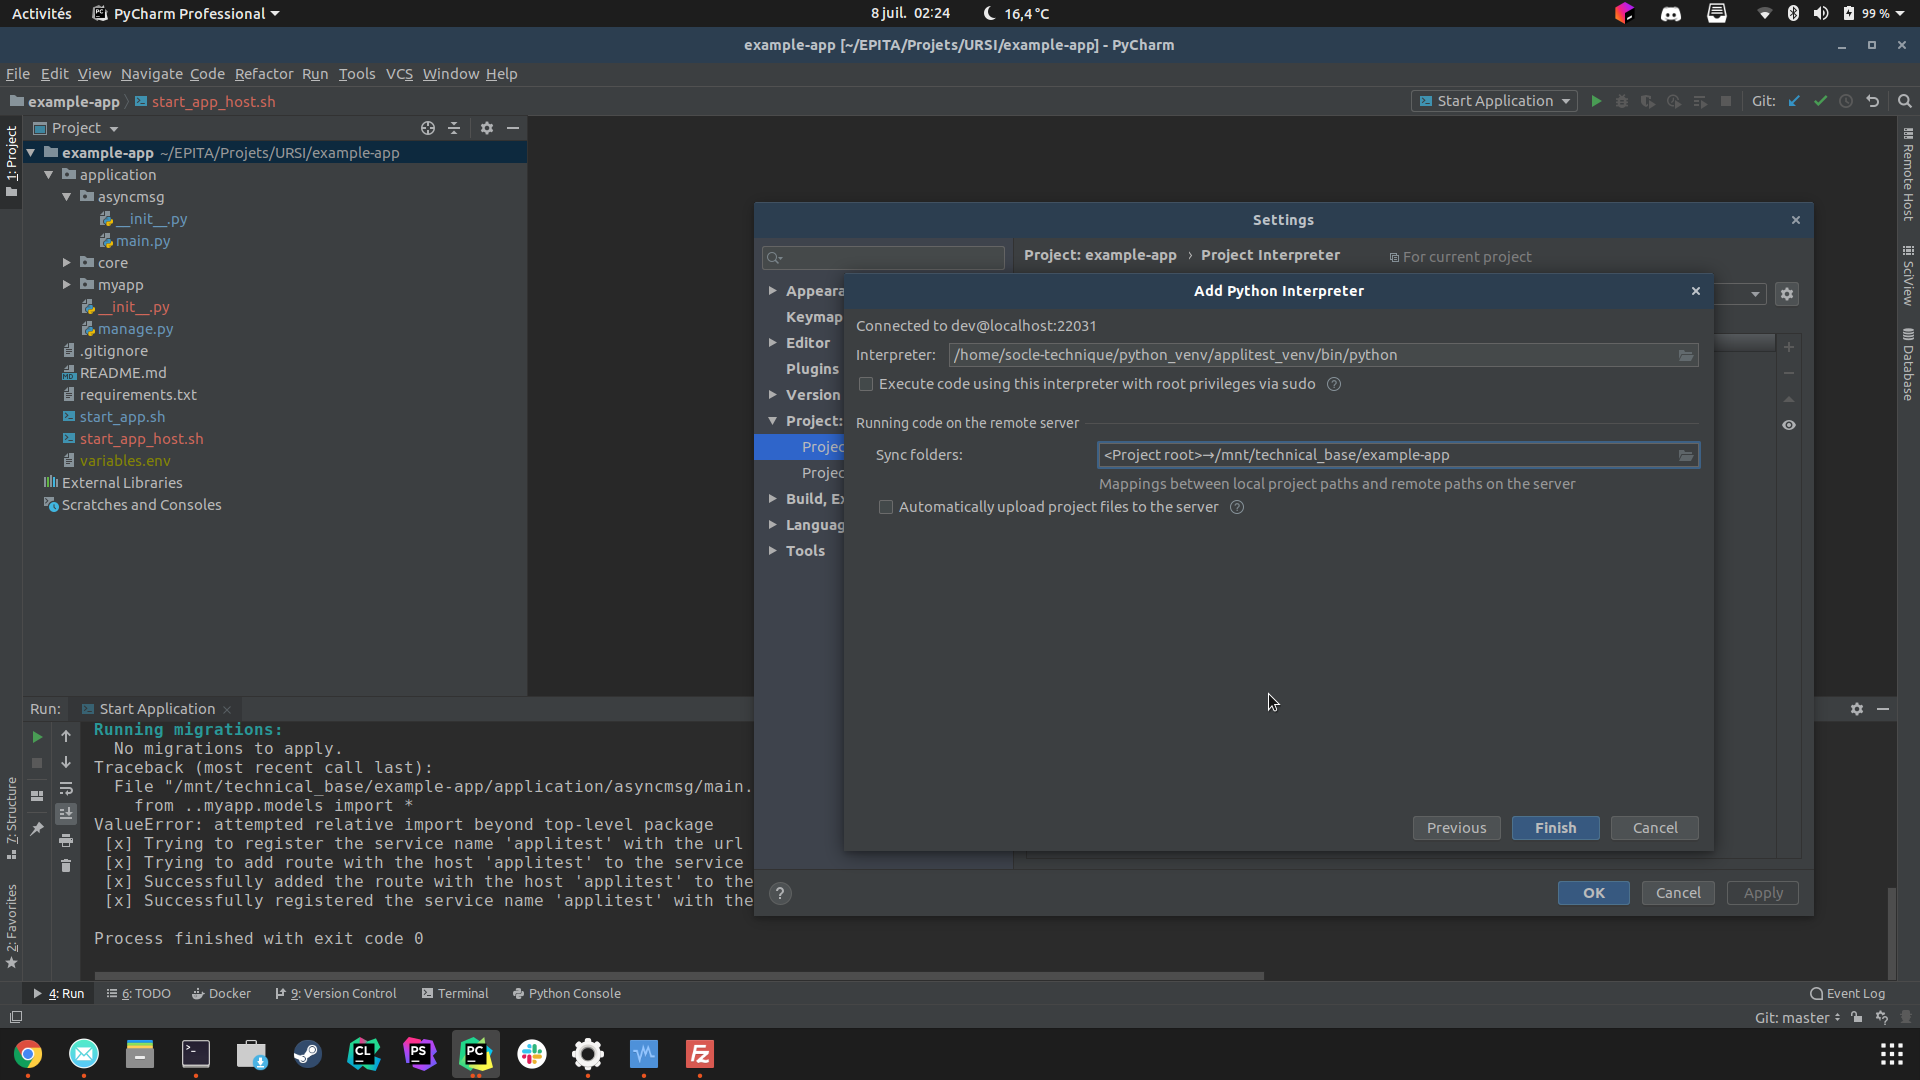Toggle soft-wrap icon in Run panel
Image resolution: width=1920 pixels, height=1080 pixels.
(66, 788)
